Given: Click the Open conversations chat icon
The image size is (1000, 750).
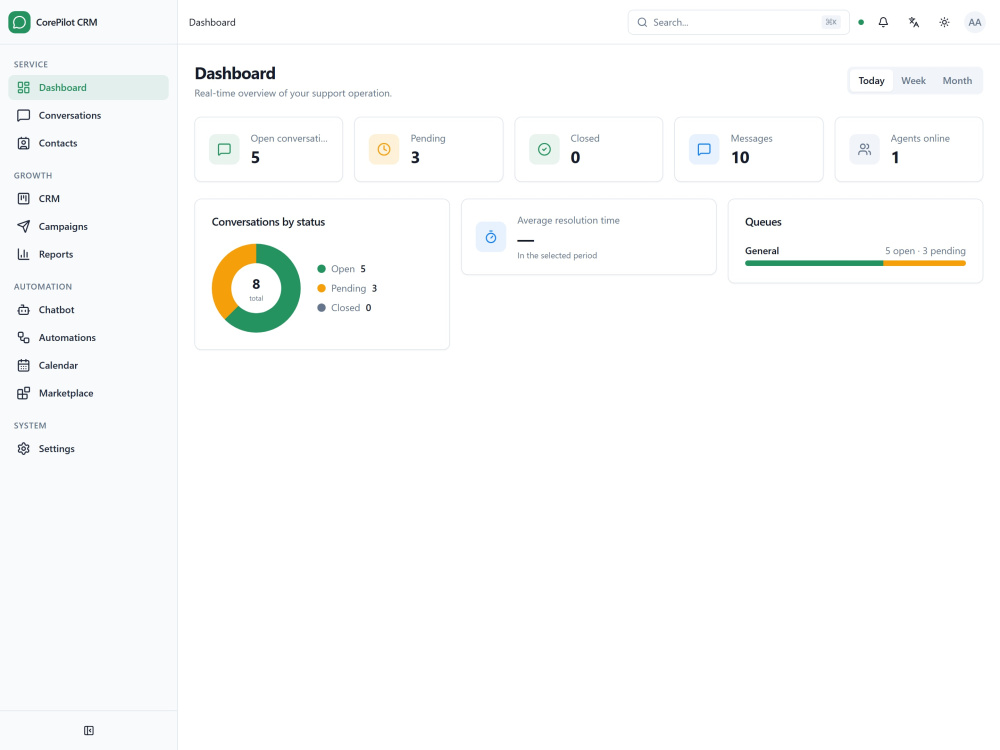Looking at the screenshot, I should click(224, 149).
